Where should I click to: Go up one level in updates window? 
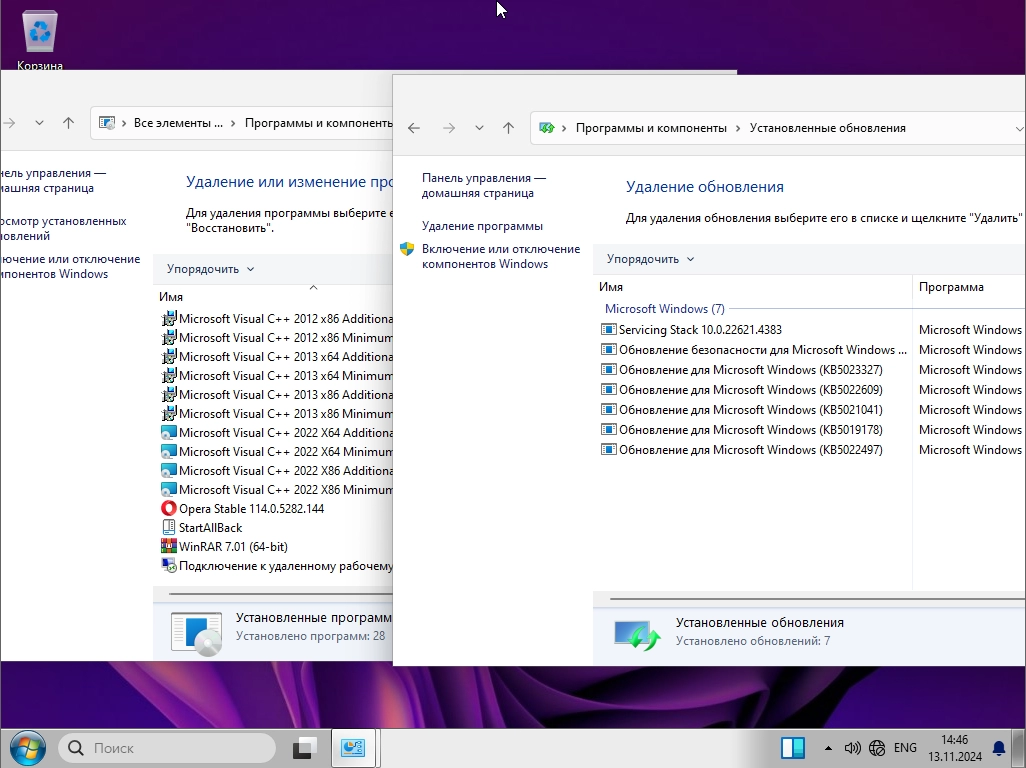click(x=508, y=128)
